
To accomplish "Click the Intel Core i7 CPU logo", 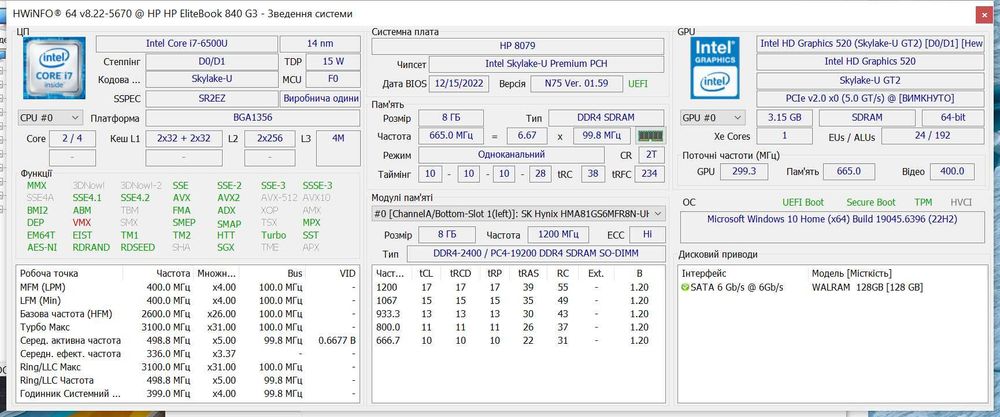I will click(x=54, y=68).
